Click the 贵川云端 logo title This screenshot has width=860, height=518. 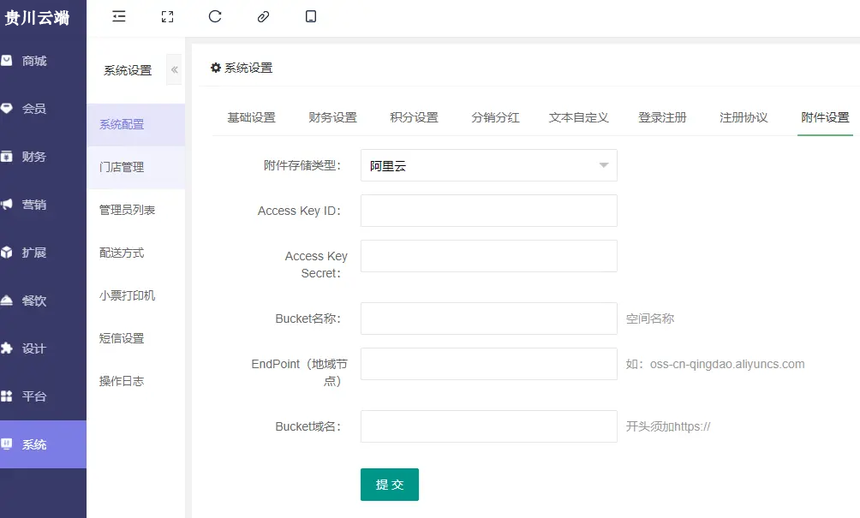pos(37,18)
